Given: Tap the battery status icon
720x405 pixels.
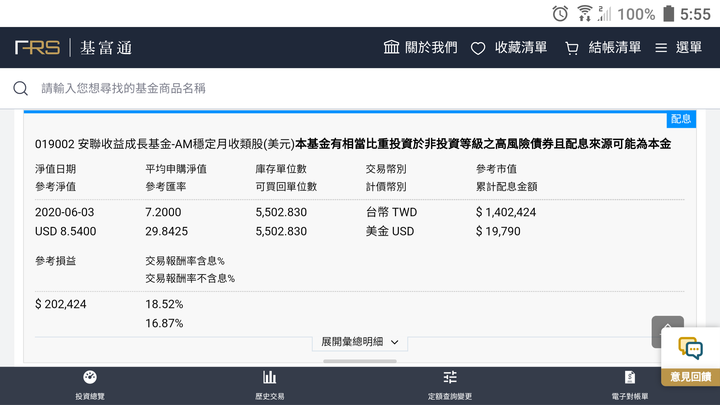Looking at the screenshot, I should (x=669, y=14).
